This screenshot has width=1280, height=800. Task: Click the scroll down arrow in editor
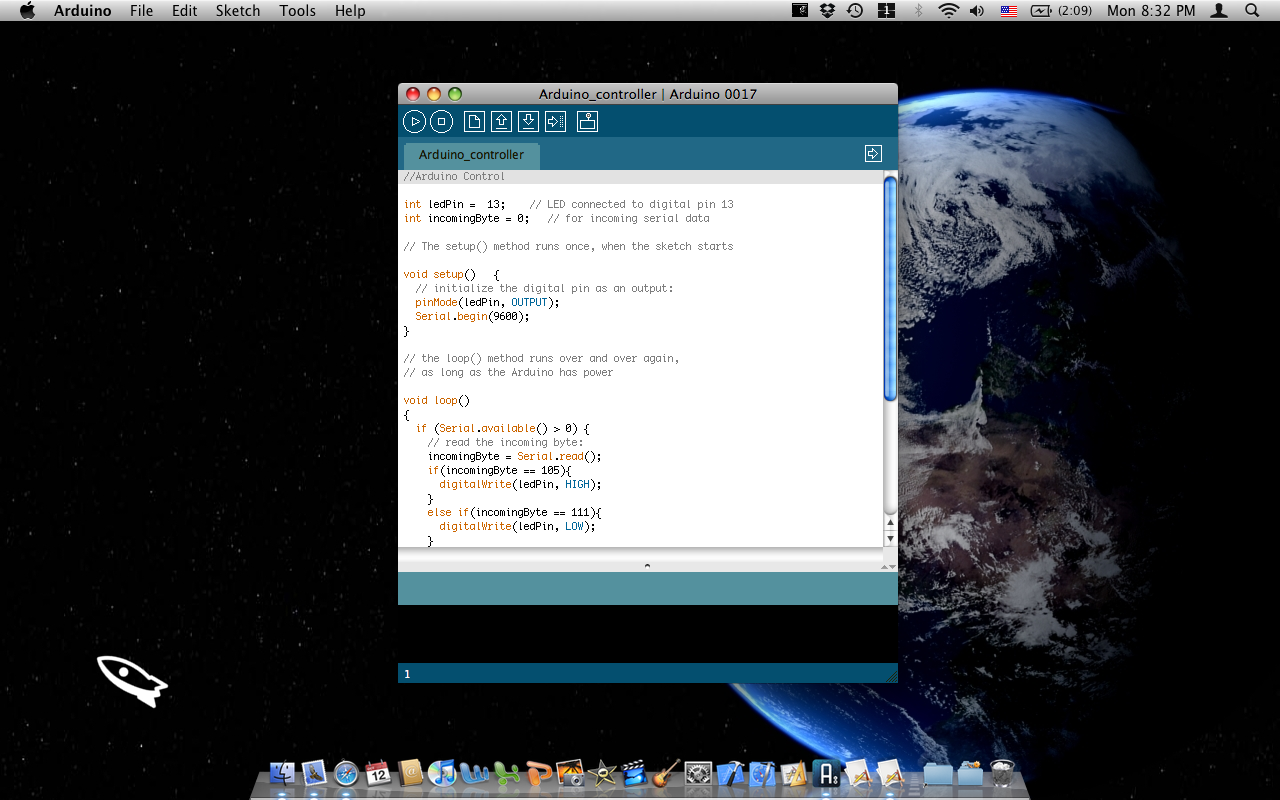(x=890, y=538)
